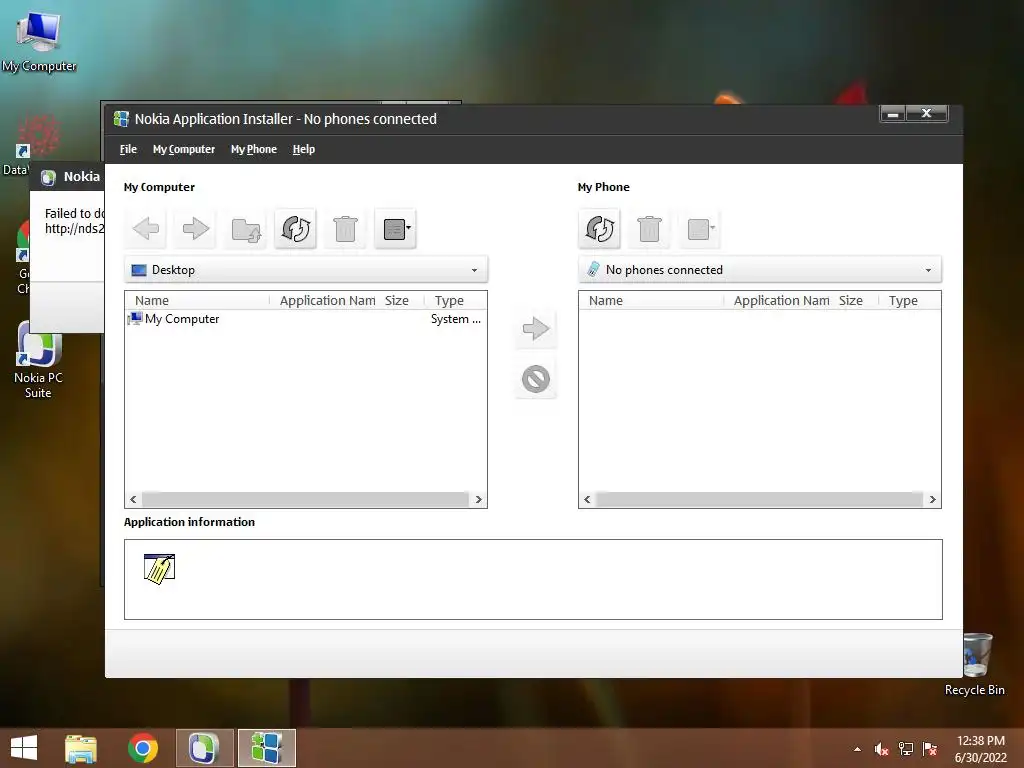The width and height of the screenshot is (1024, 768).
Task: Go back in My Computer pane
Action: coord(146,229)
